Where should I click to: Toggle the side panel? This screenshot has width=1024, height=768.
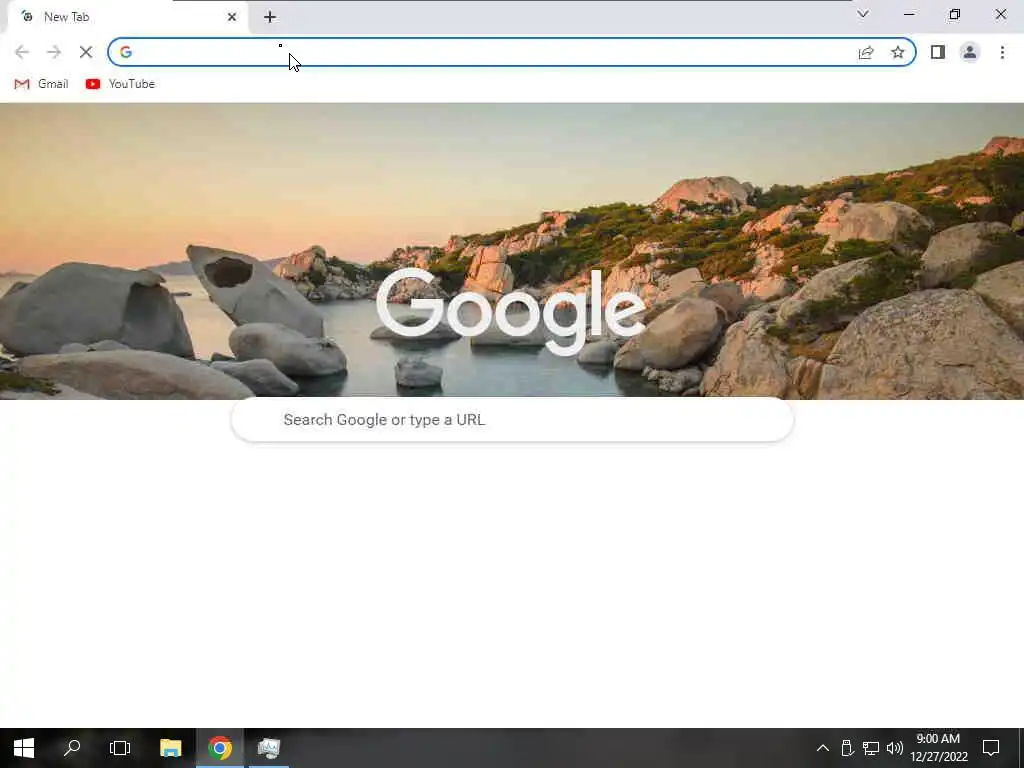938,52
